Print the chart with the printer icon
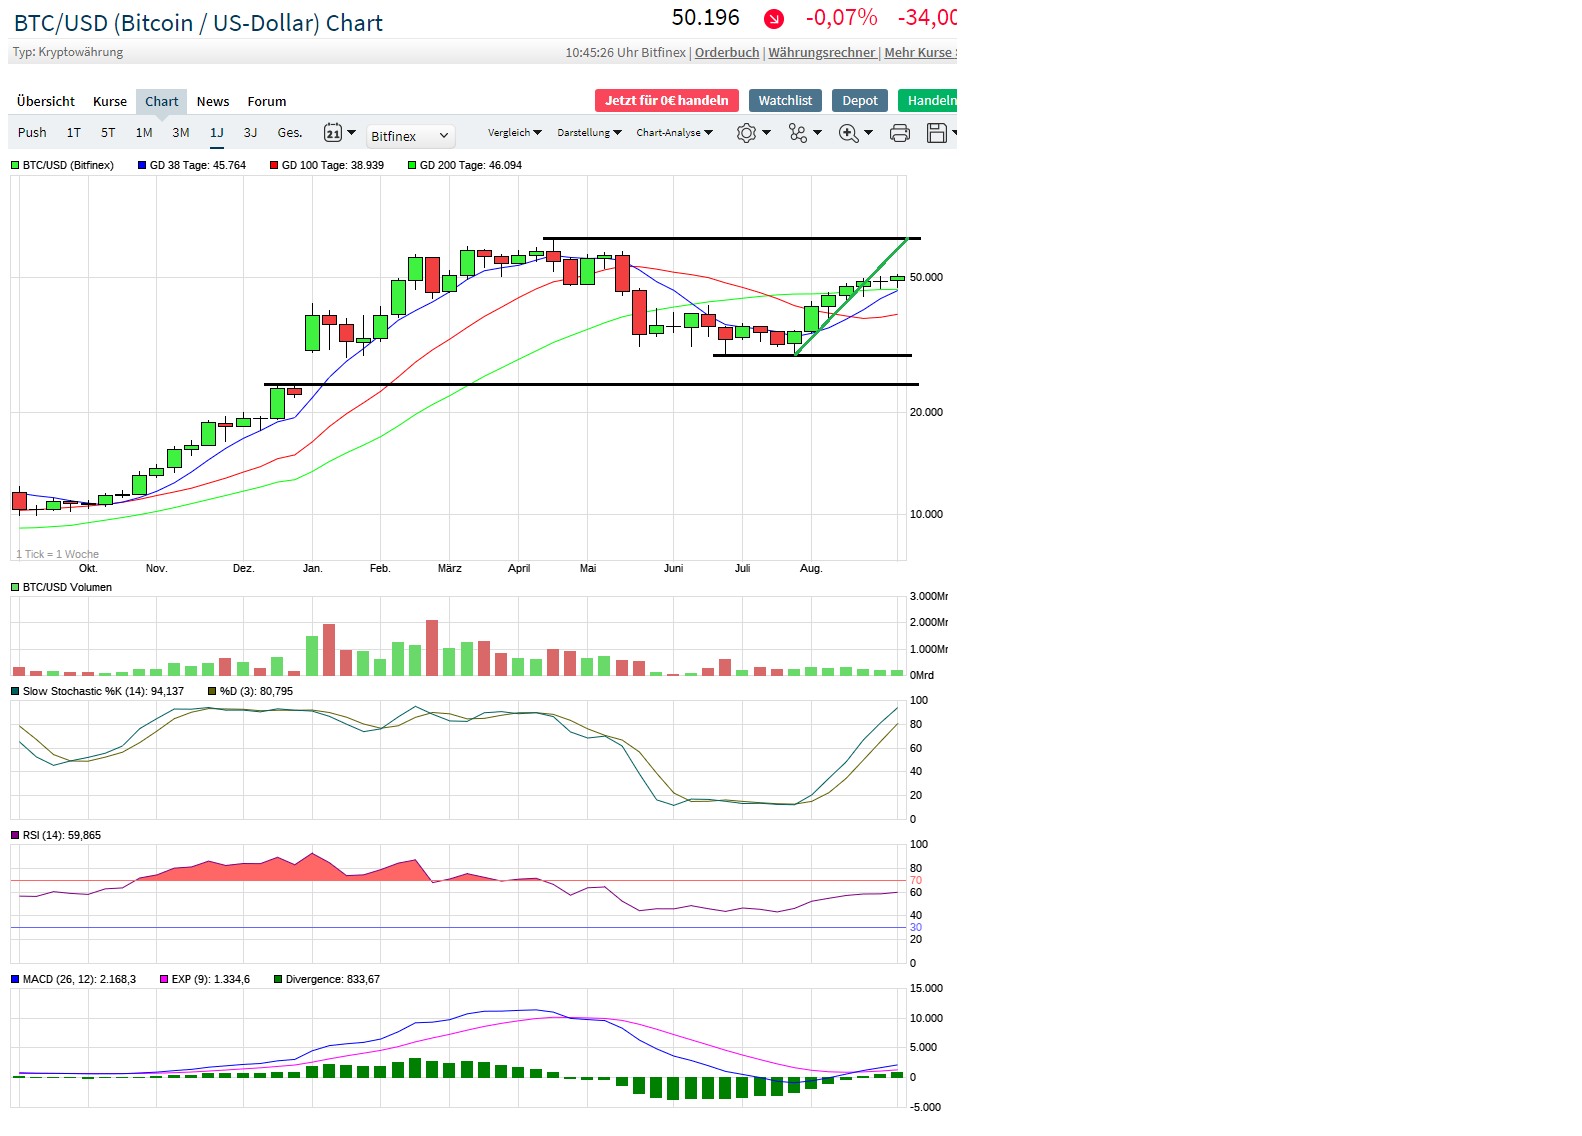 coord(900,133)
